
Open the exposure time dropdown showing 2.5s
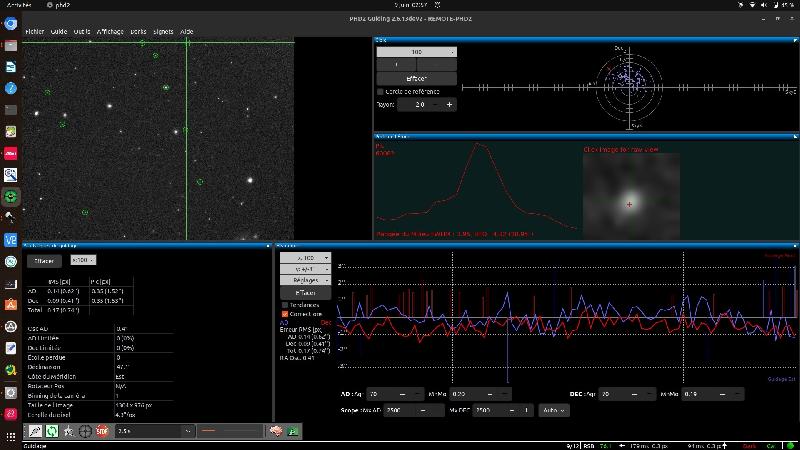(154, 431)
